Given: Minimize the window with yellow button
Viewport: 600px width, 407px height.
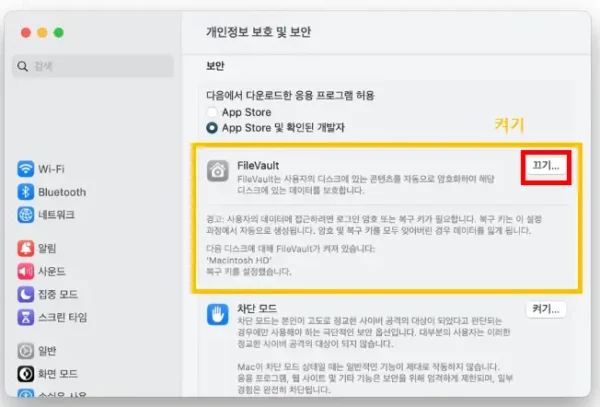Looking at the screenshot, I should (42, 33).
